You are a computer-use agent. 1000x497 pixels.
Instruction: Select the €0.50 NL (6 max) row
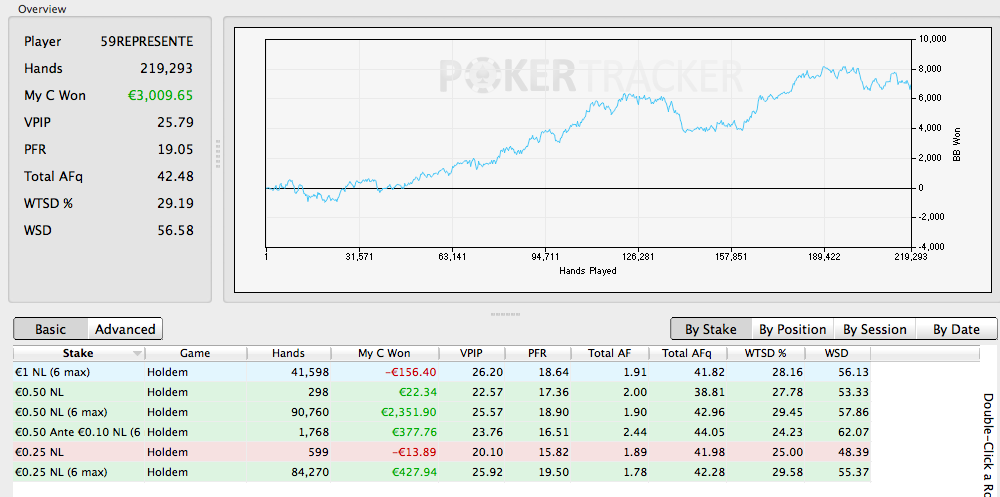coord(442,412)
